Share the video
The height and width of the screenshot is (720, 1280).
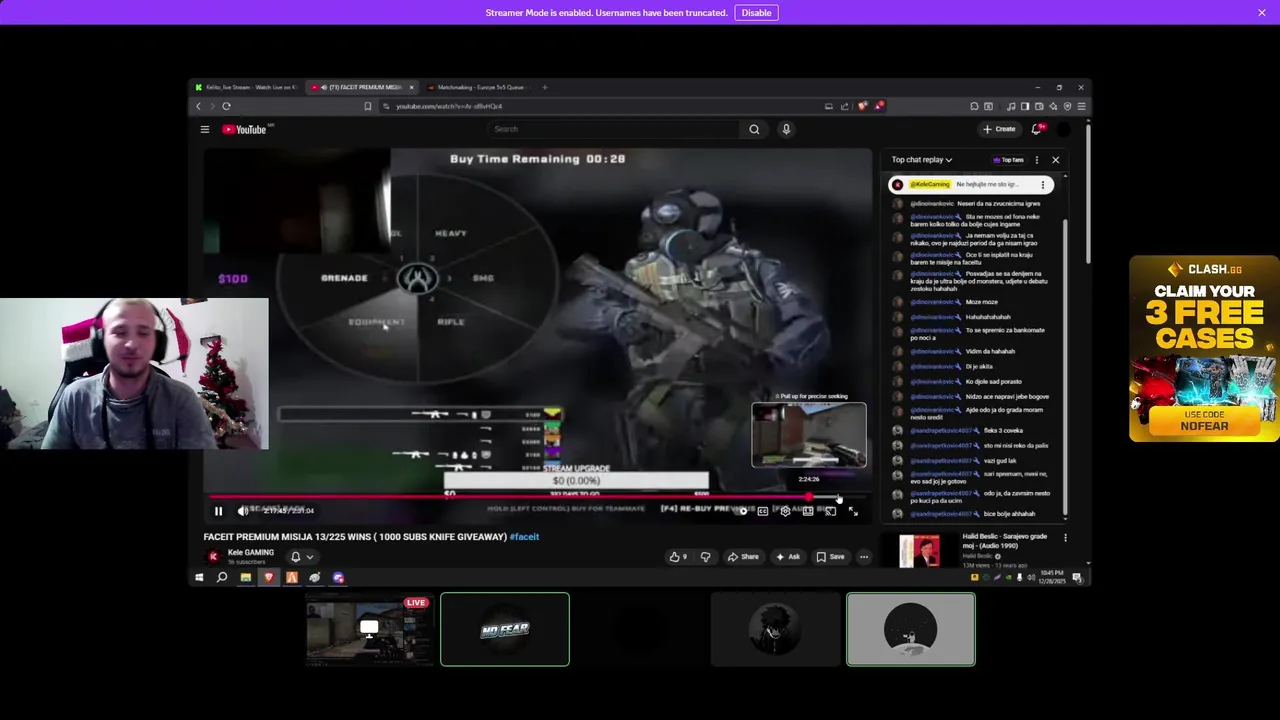tap(743, 557)
